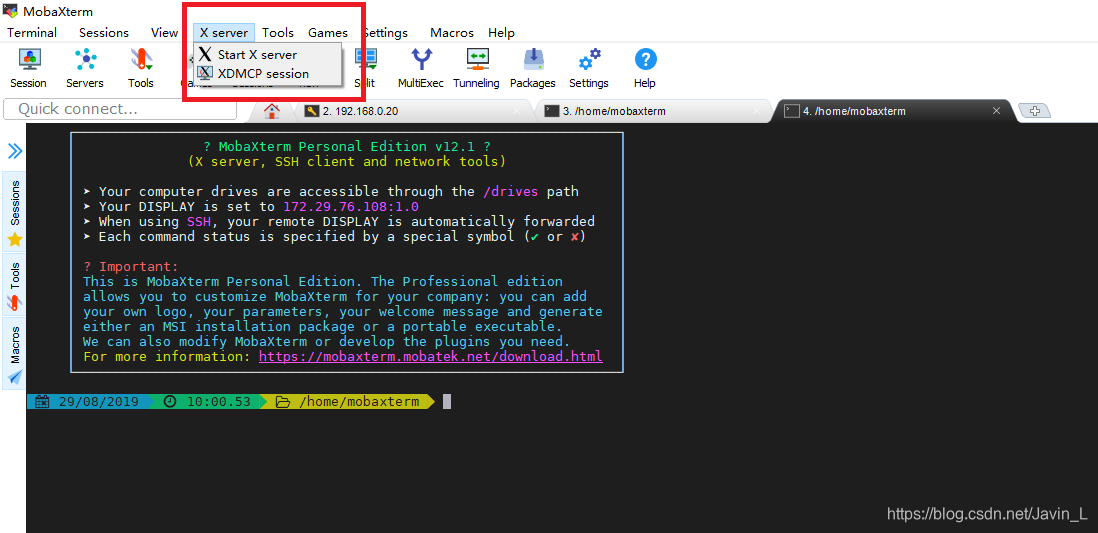Open the Help menu in menu bar
The height and width of the screenshot is (533, 1098).
point(501,33)
